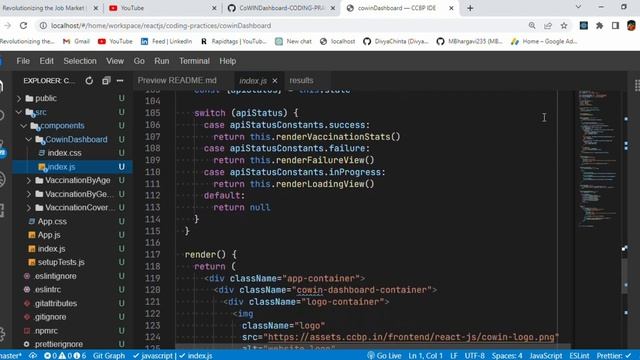The width and height of the screenshot is (640, 360).
Task: Open the YouTube bookmark
Action: [x=115, y=41]
